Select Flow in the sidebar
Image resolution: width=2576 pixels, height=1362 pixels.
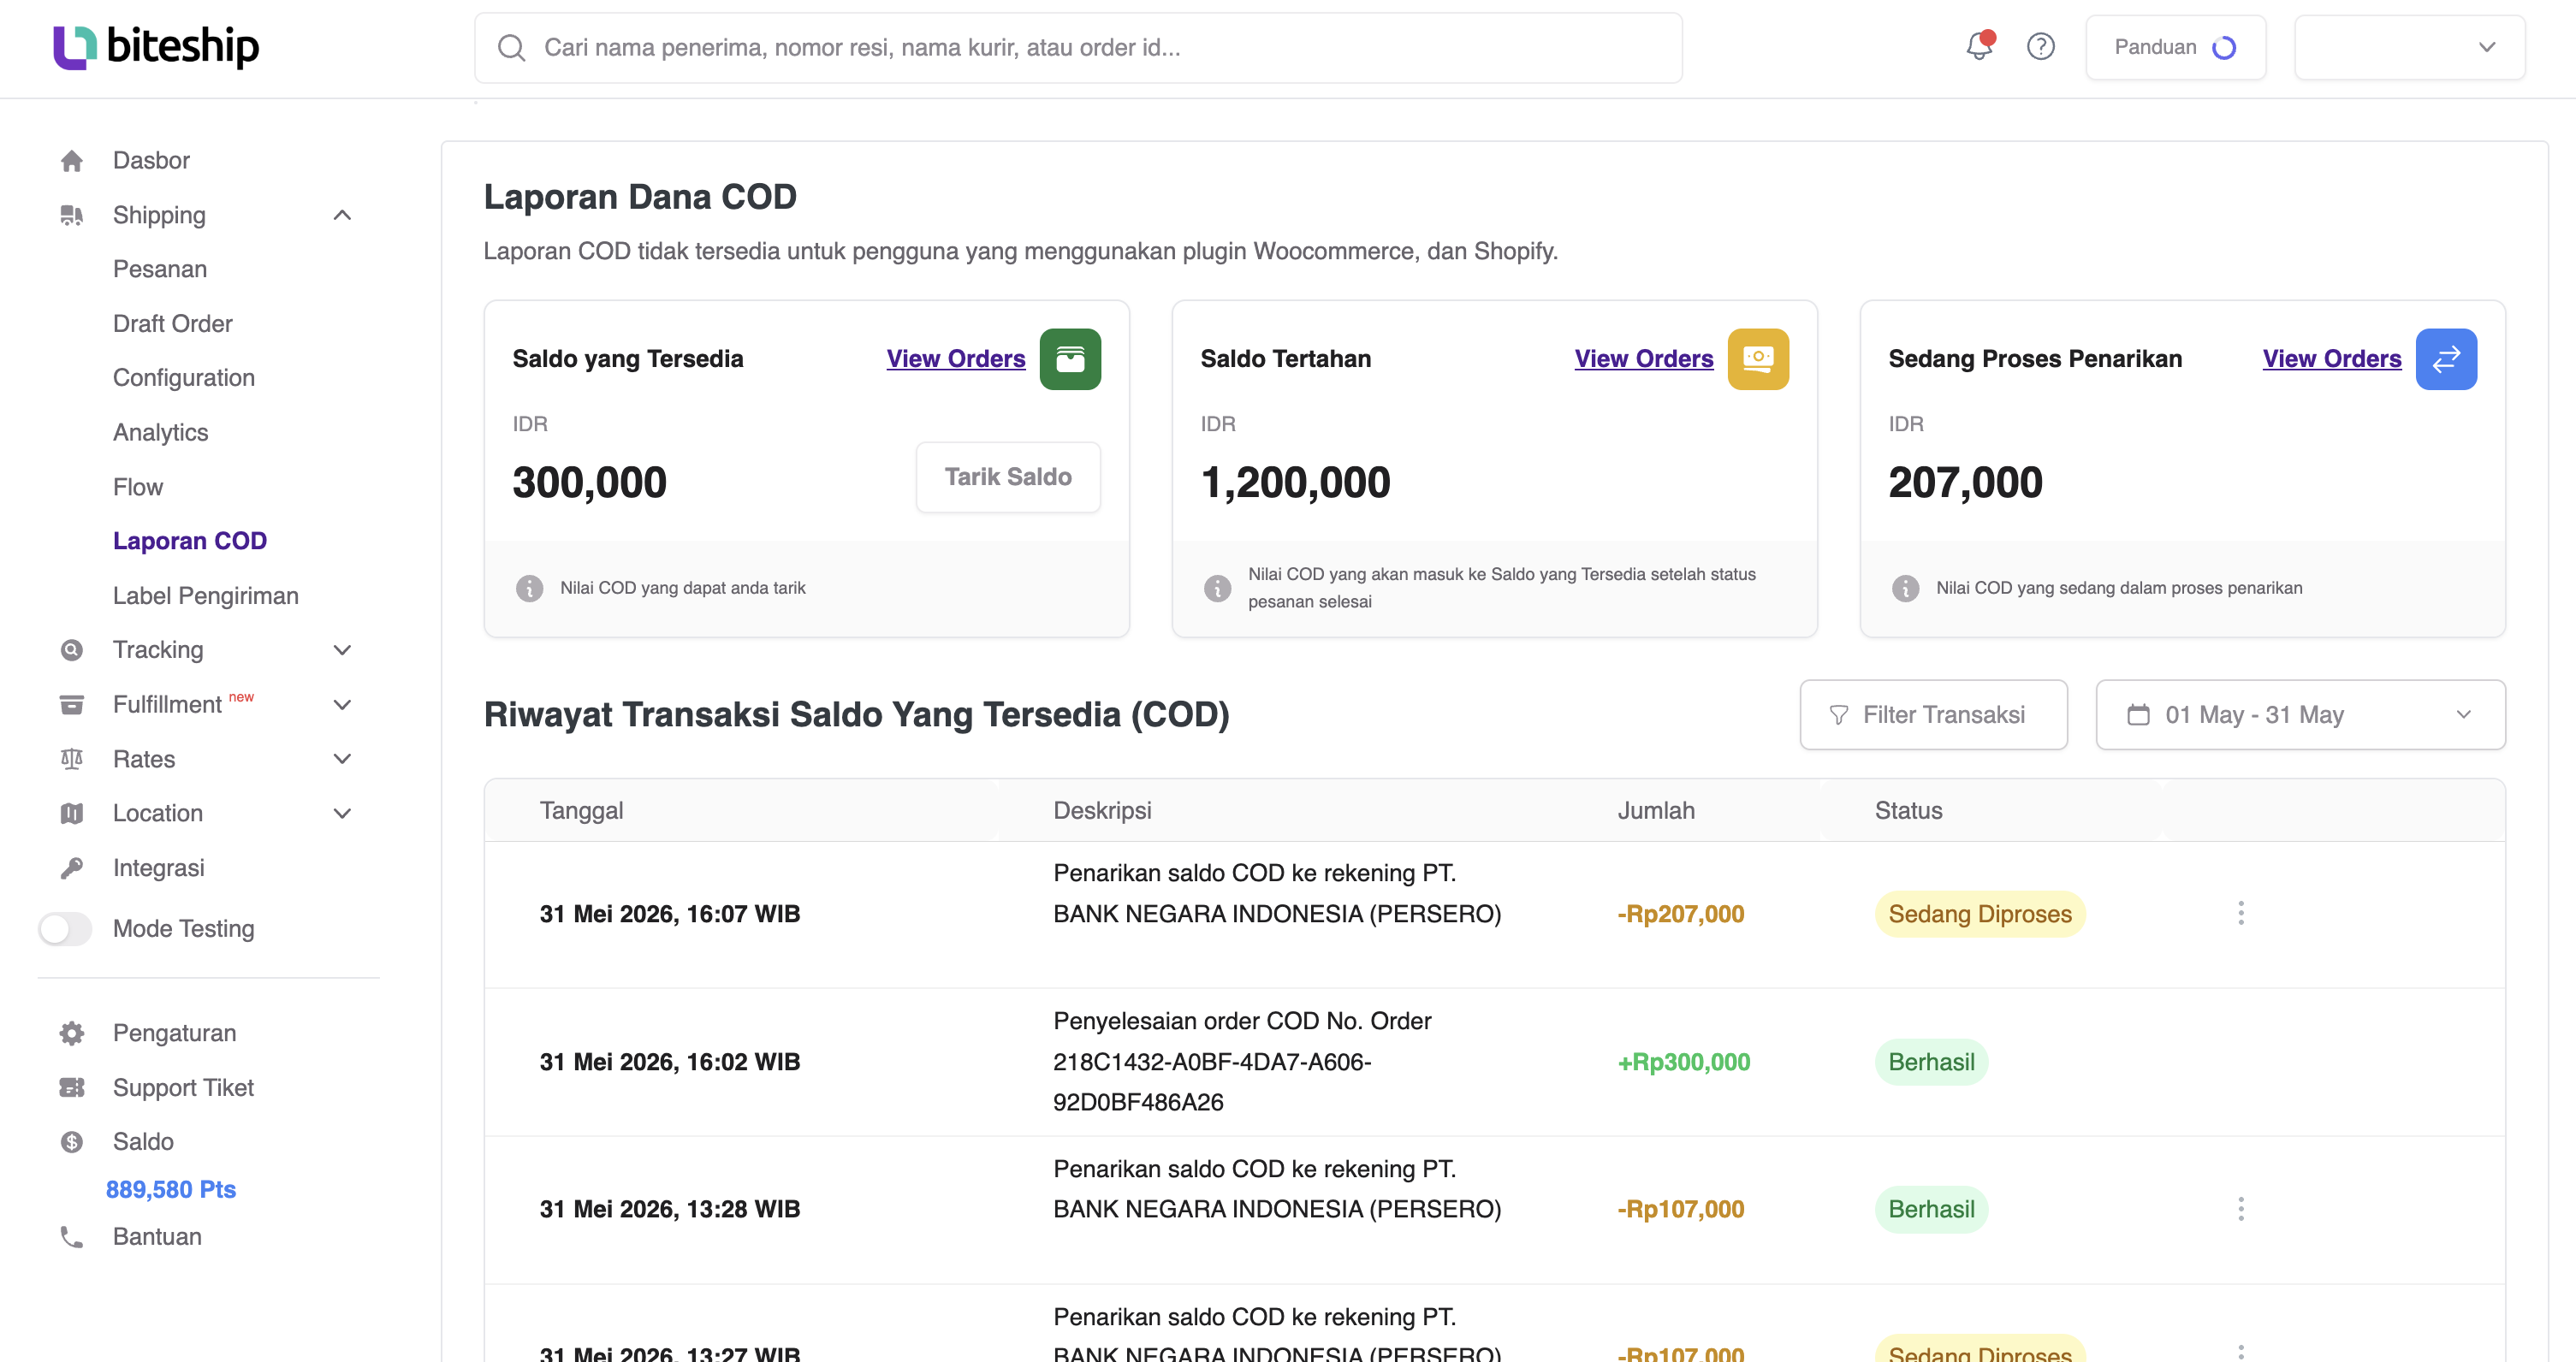[x=138, y=487]
